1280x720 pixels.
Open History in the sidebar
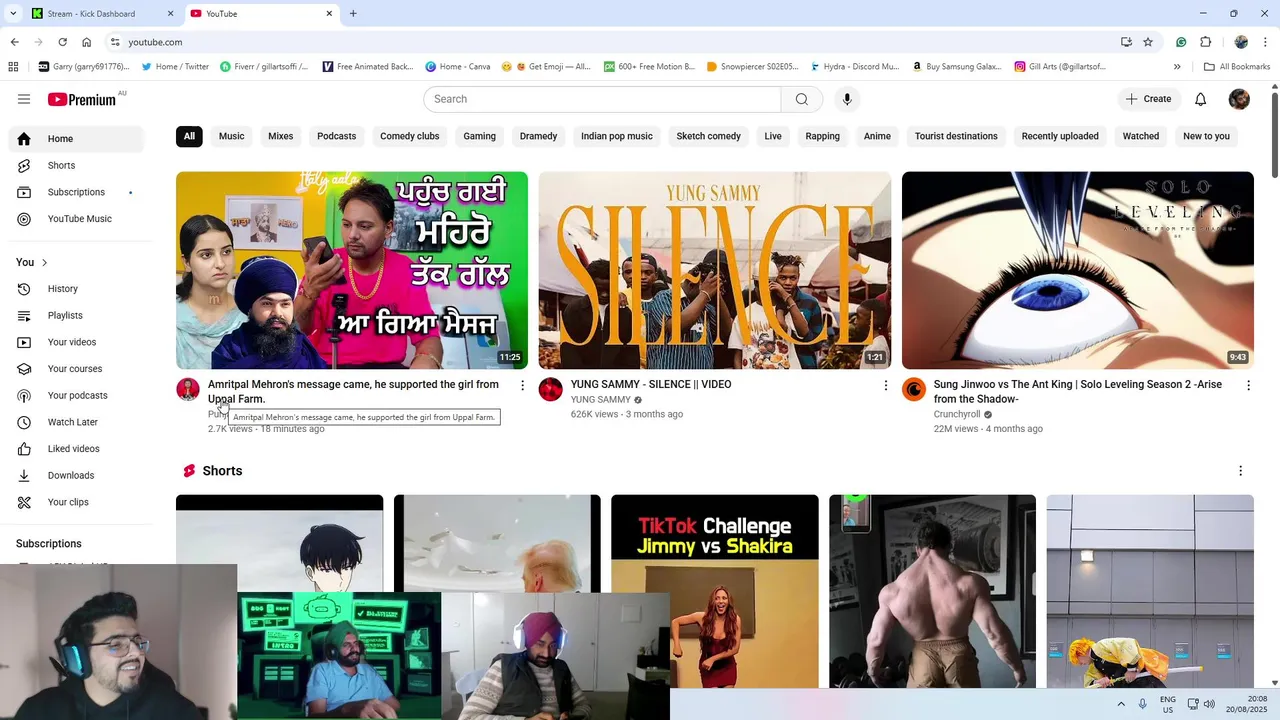click(76, 289)
